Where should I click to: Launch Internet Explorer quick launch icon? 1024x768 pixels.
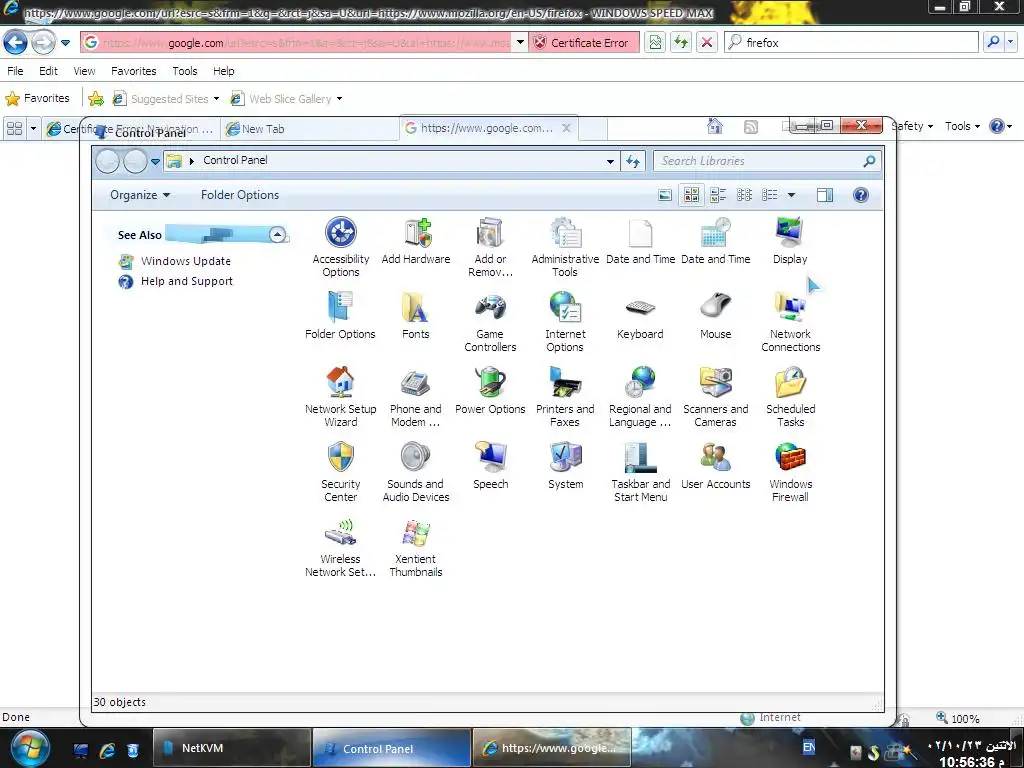pos(107,750)
